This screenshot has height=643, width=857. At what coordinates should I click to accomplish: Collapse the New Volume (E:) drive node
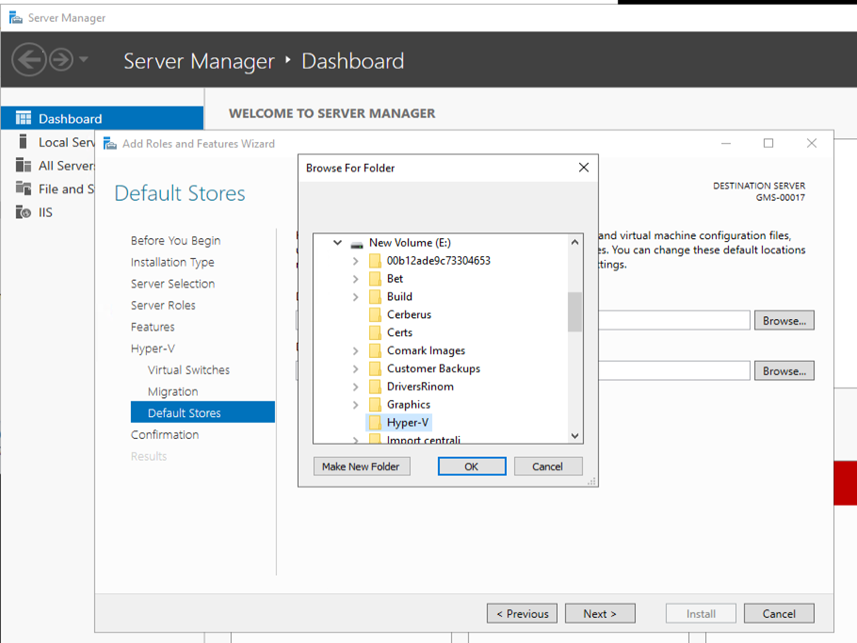pyautogui.click(x=338, y=243)
